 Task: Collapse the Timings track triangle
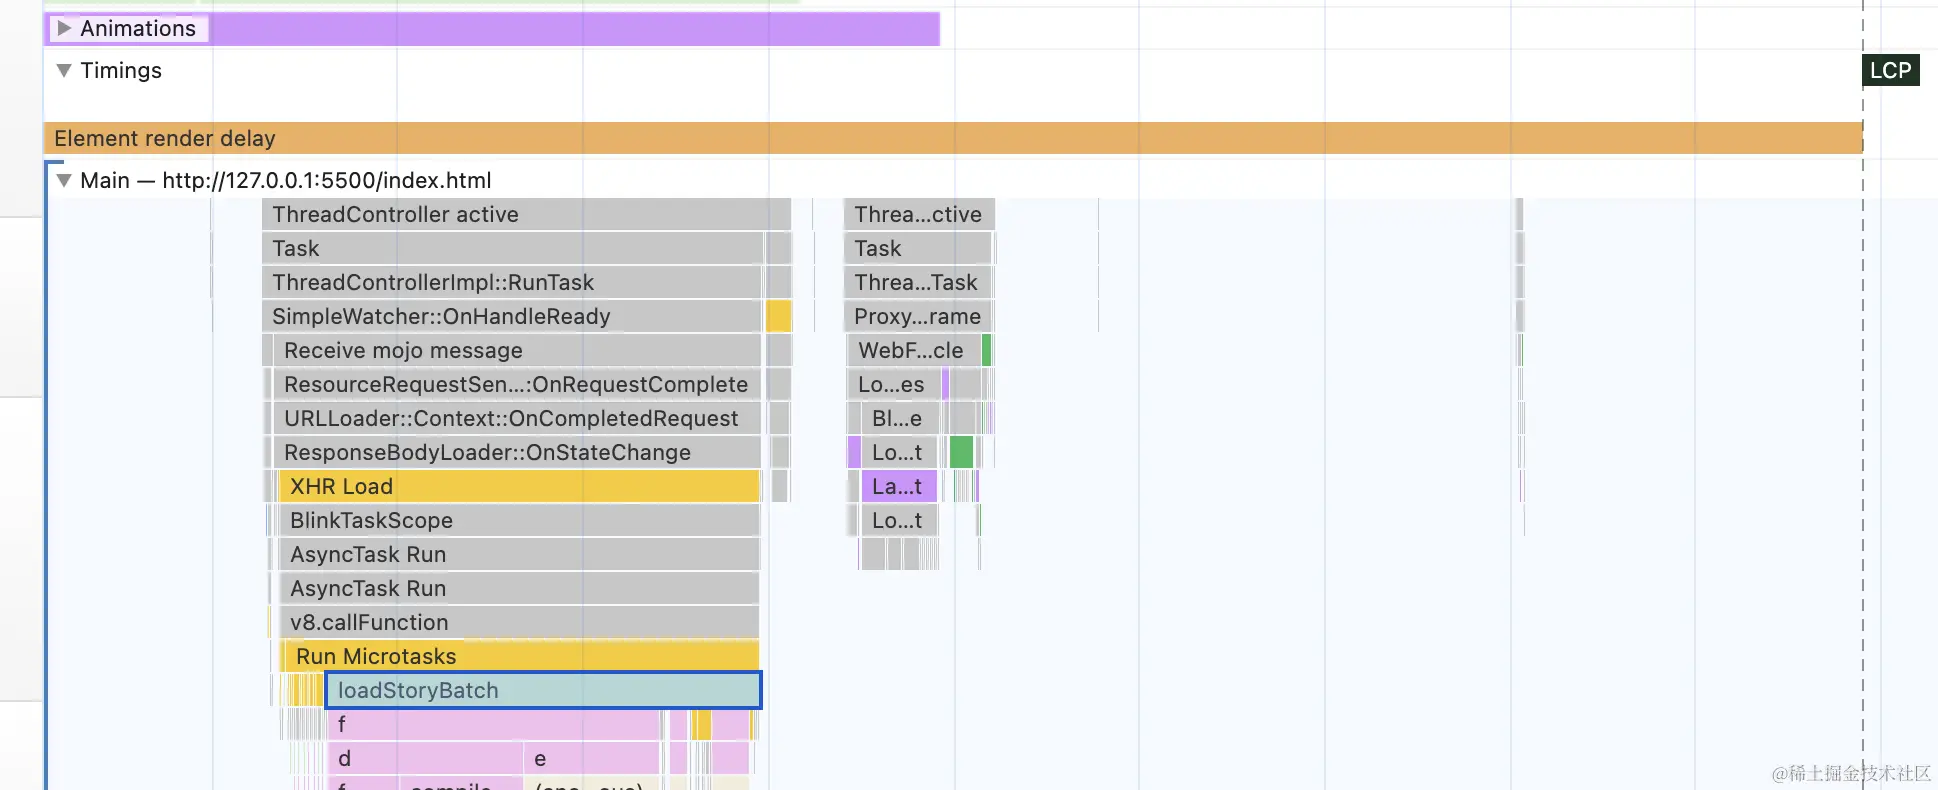point(64,70)
